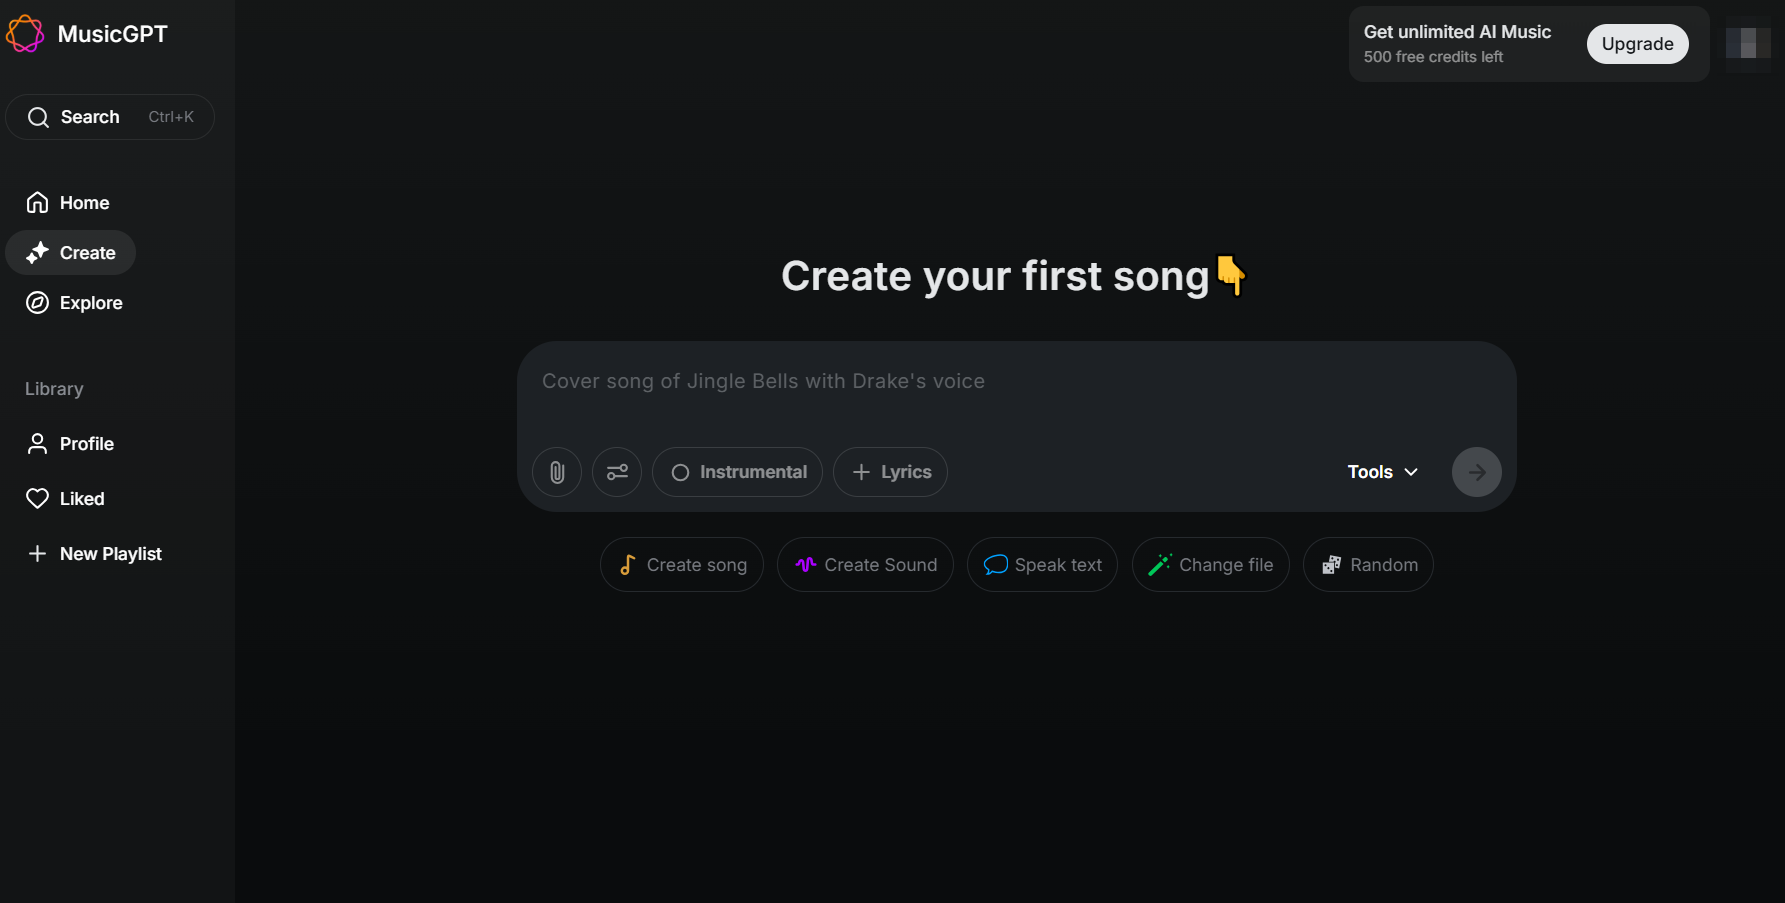Click the Speak text speech bubble icon

pyautogui.click(x=995, y=564)
